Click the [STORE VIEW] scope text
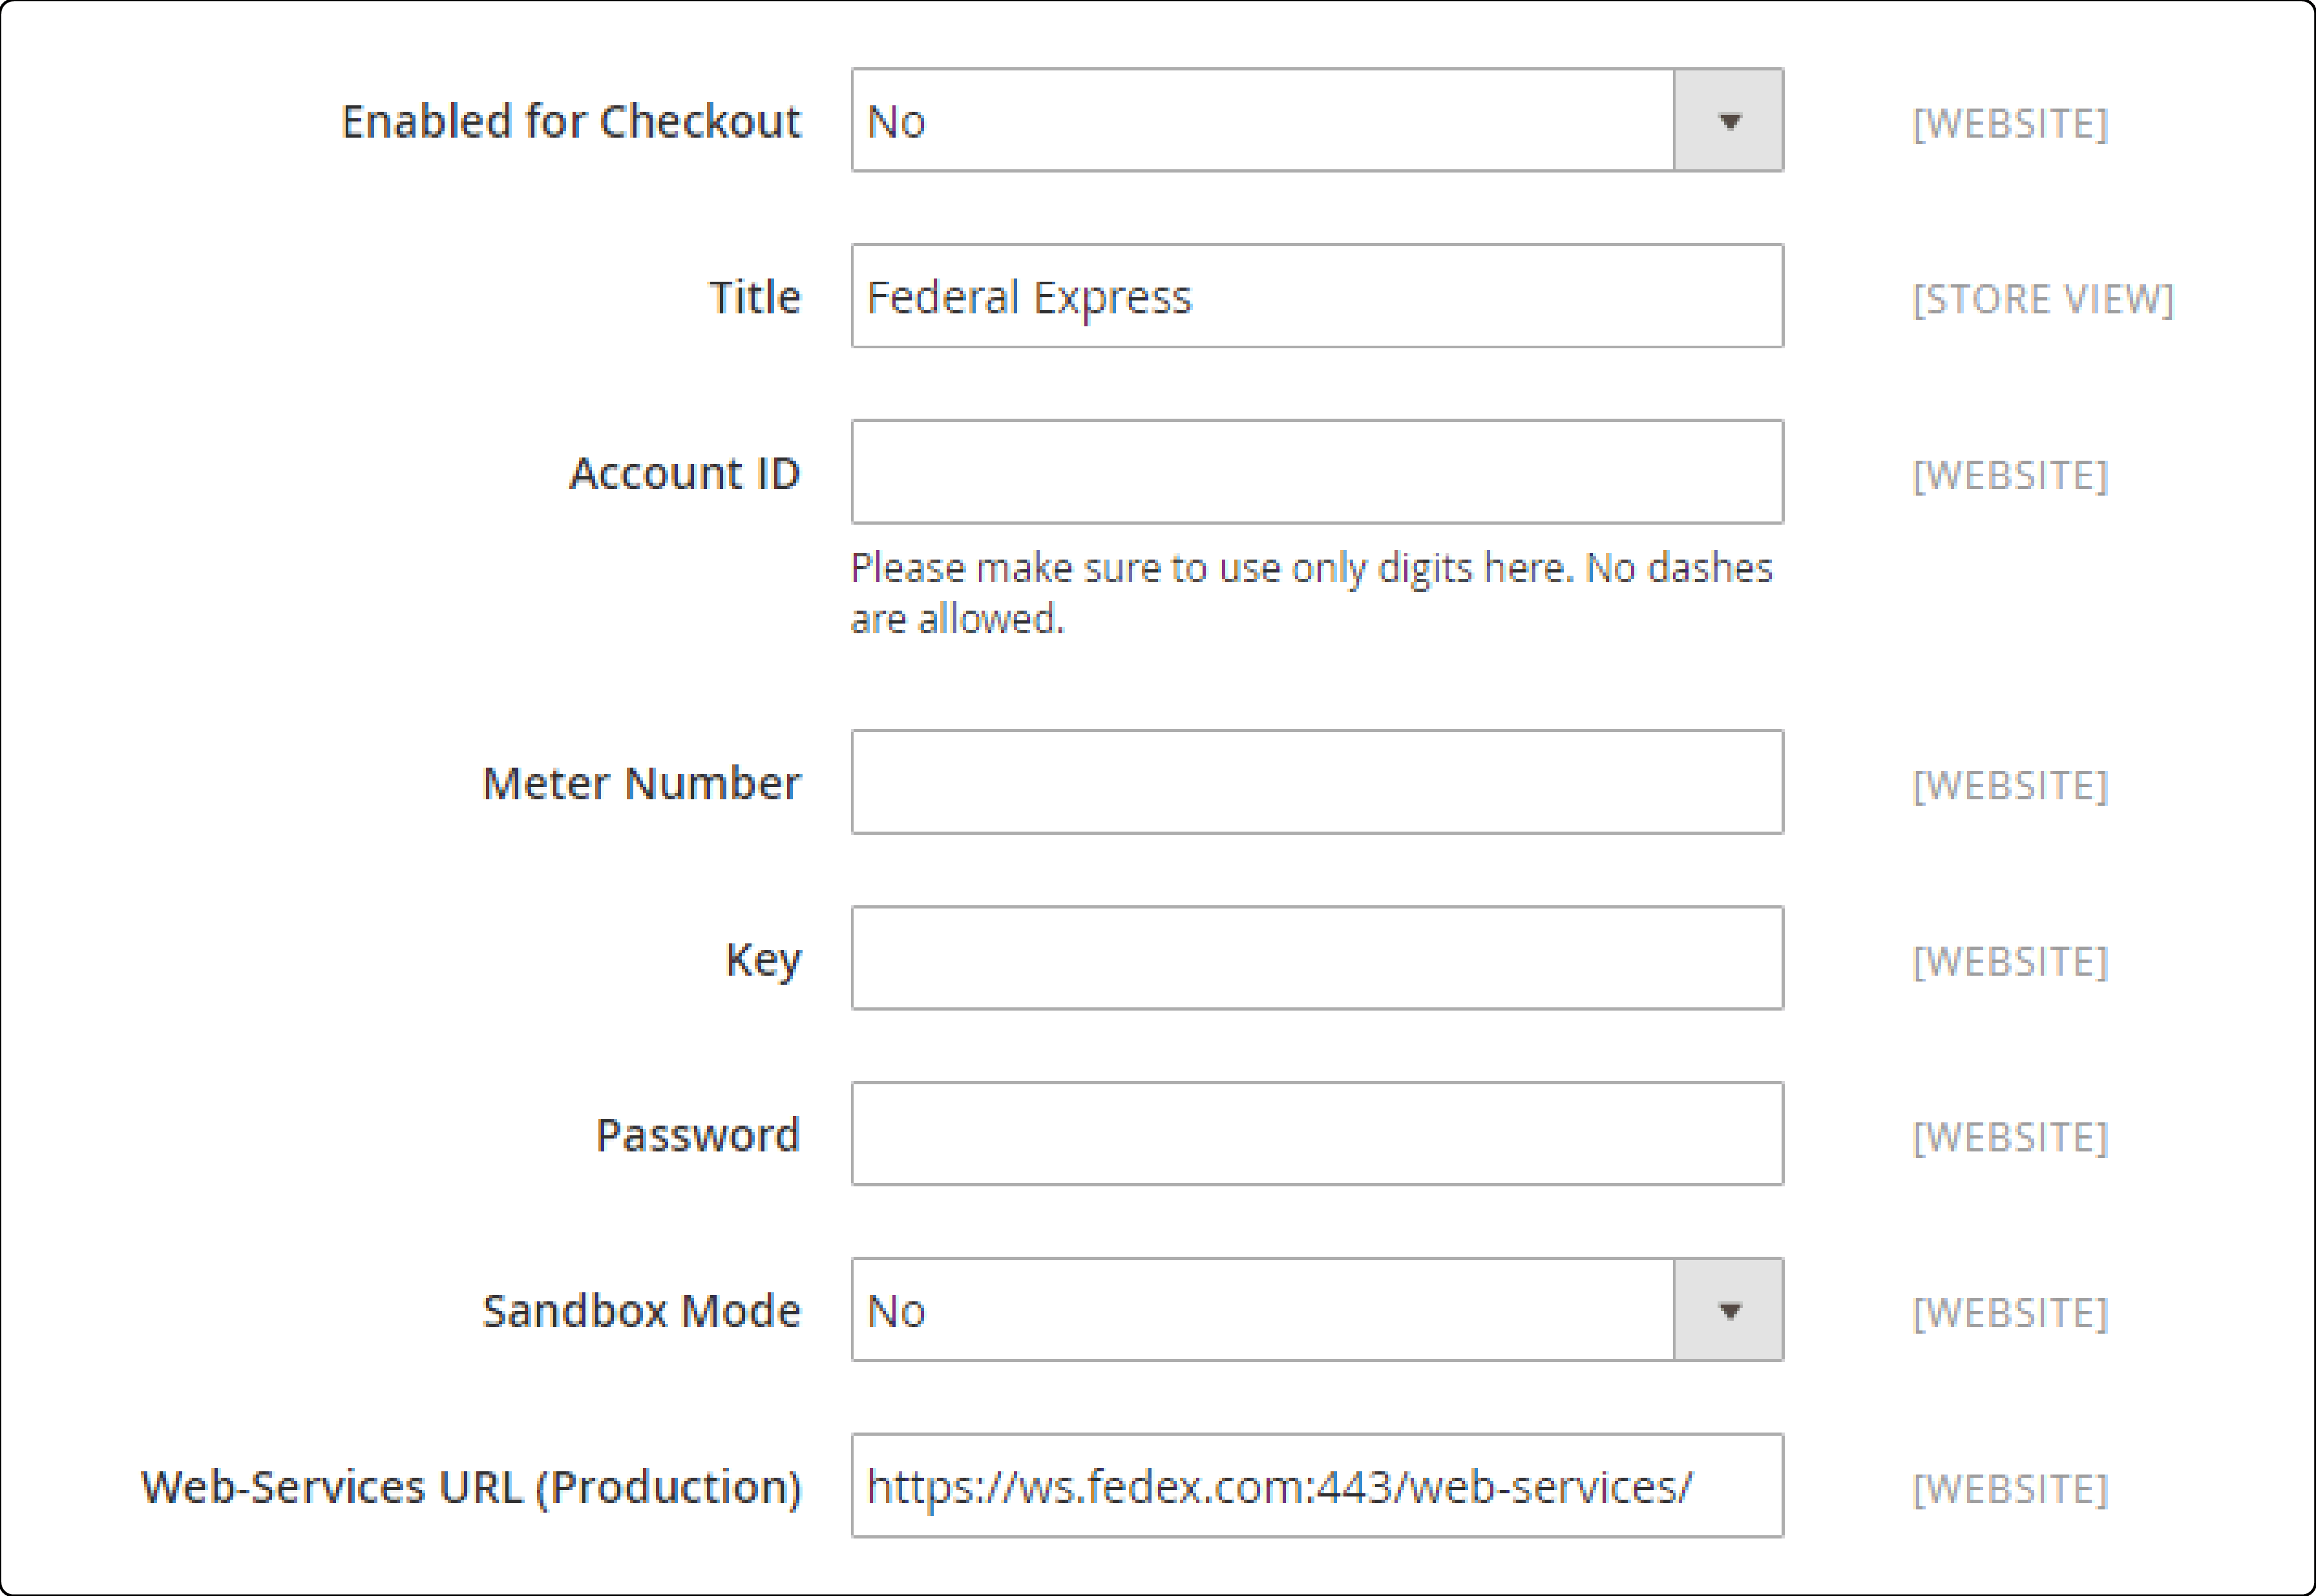 pyautogui.click(x=2043, y=299)
